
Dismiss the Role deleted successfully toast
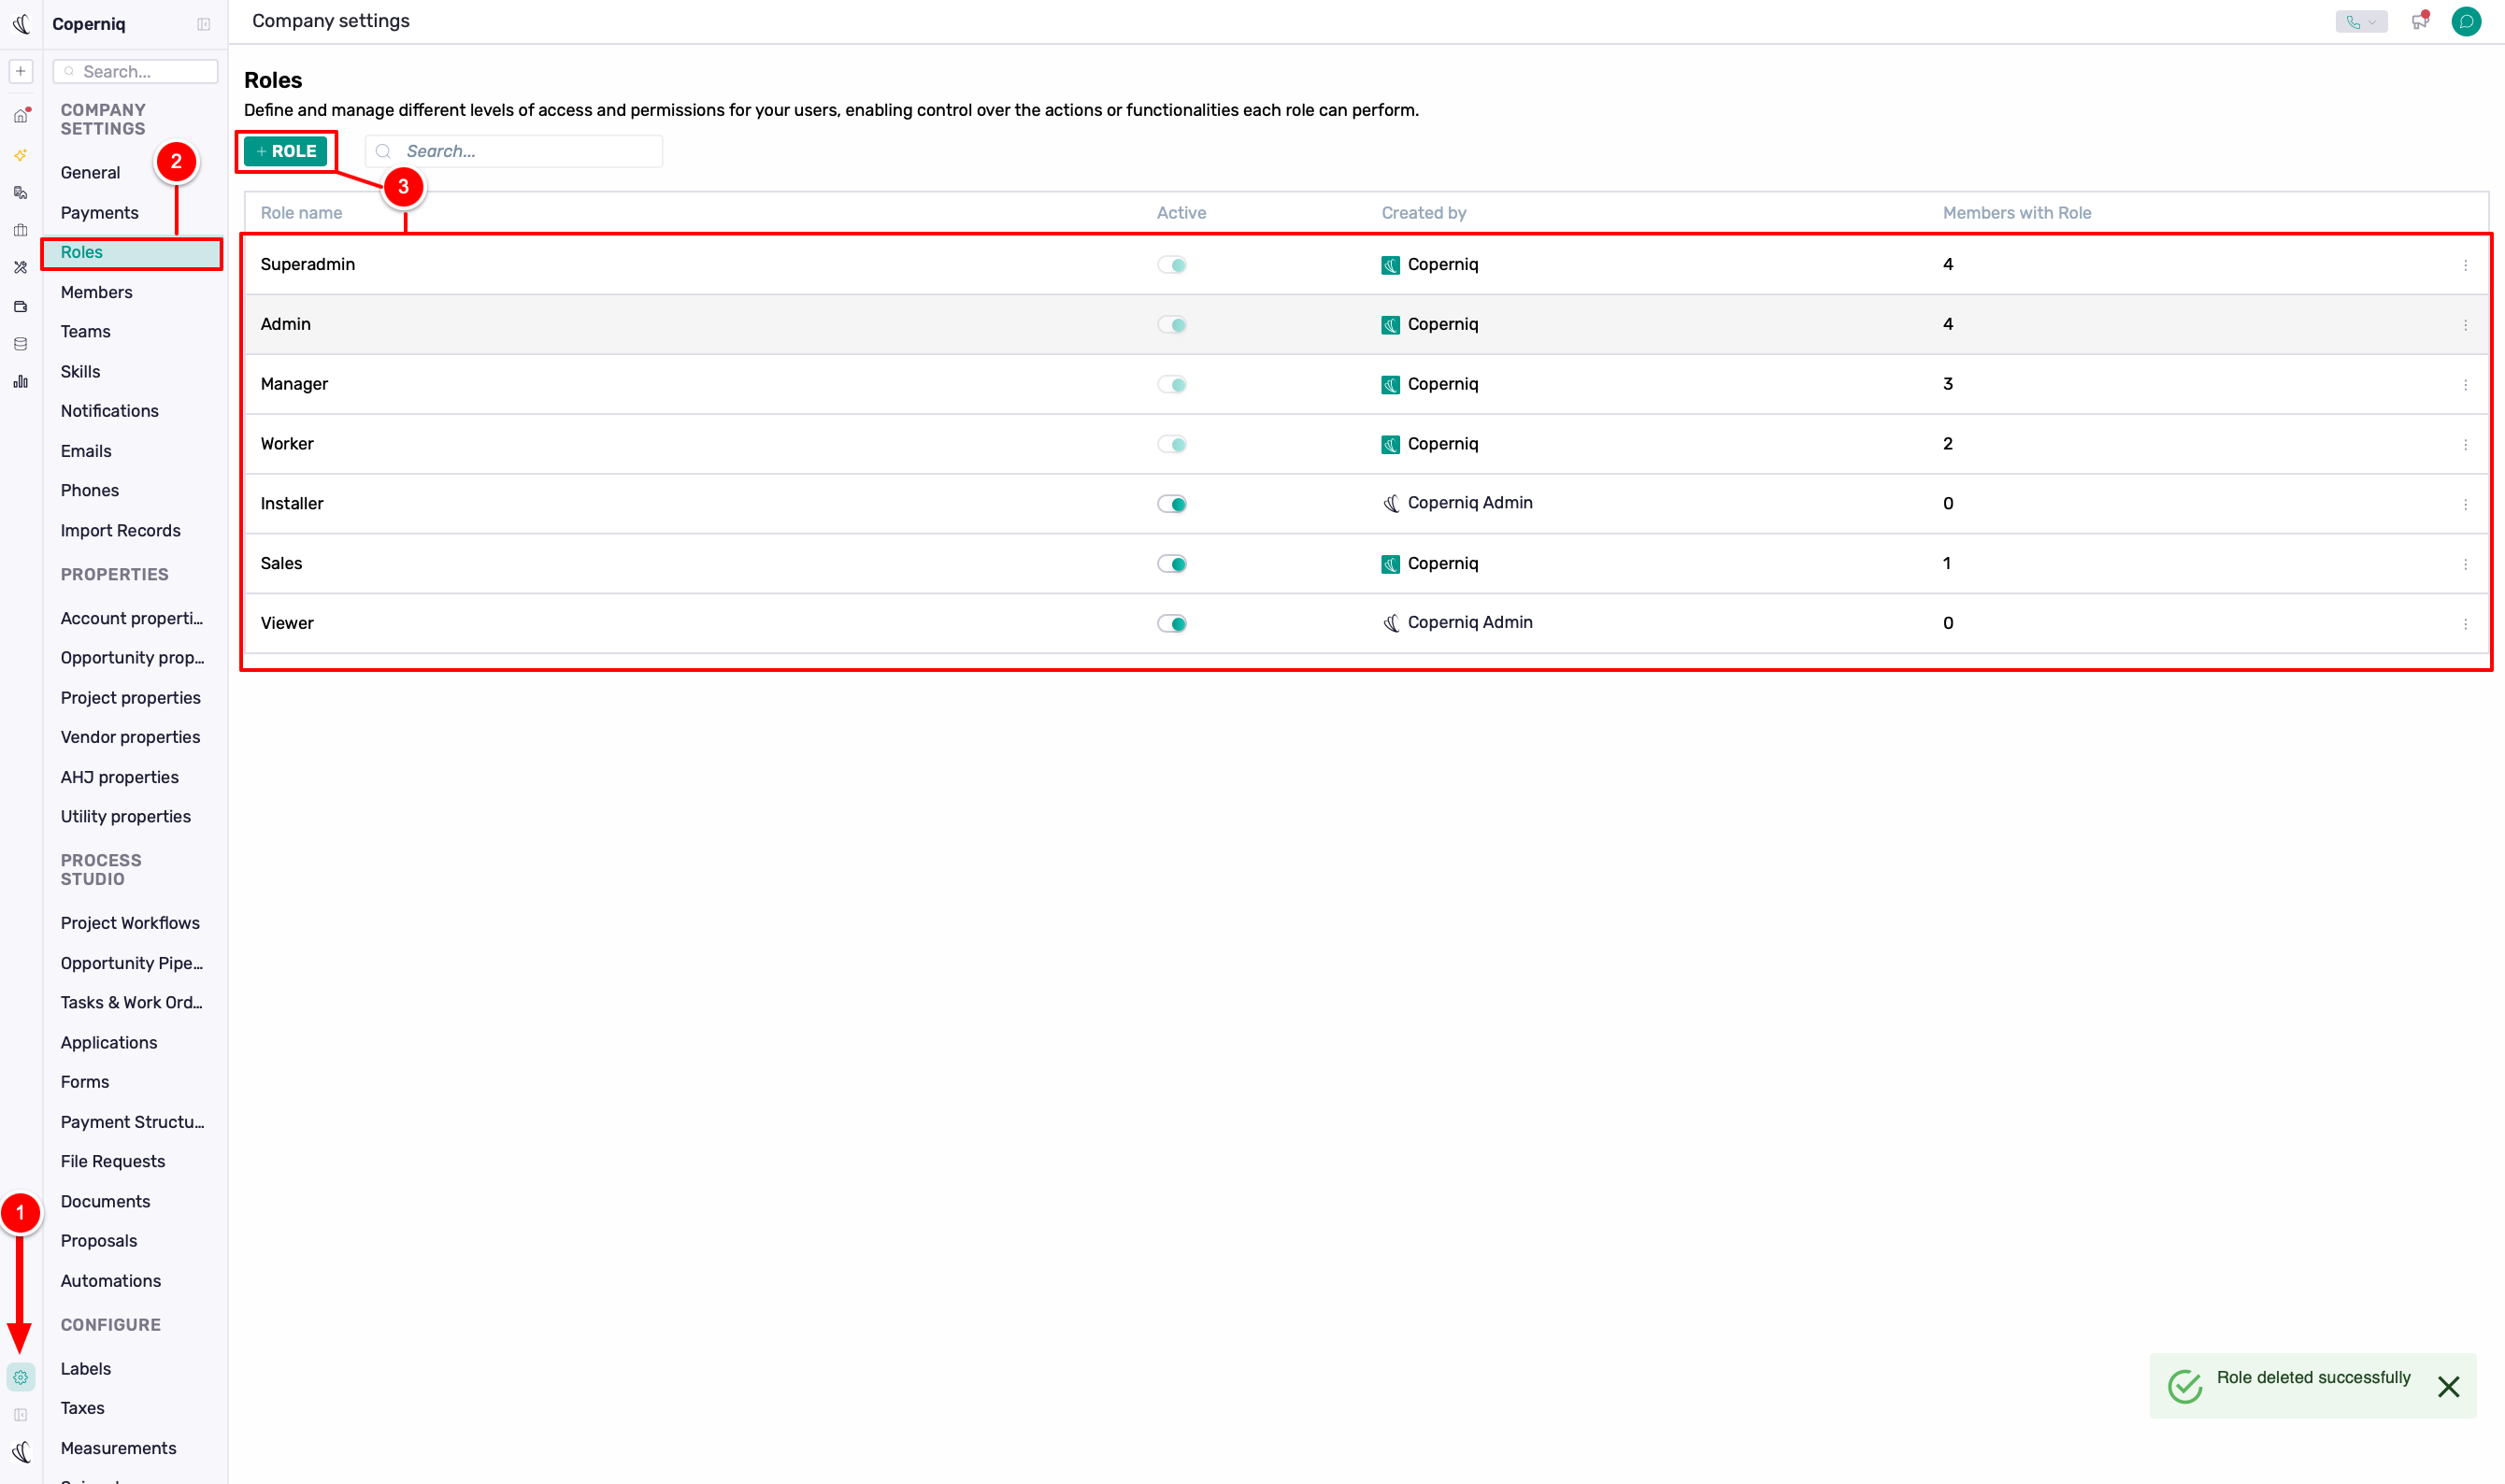(x=2448, y=1386)
